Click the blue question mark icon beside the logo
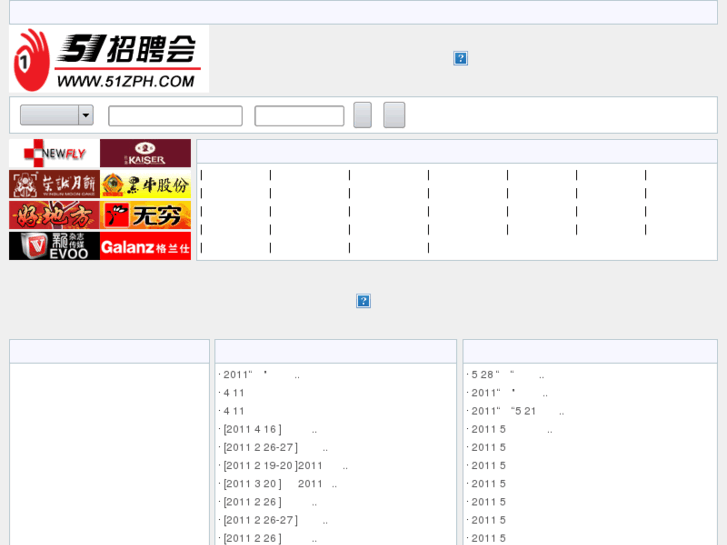Image resolution: width=727 pixels, height=545 pixels. point(460,58)
